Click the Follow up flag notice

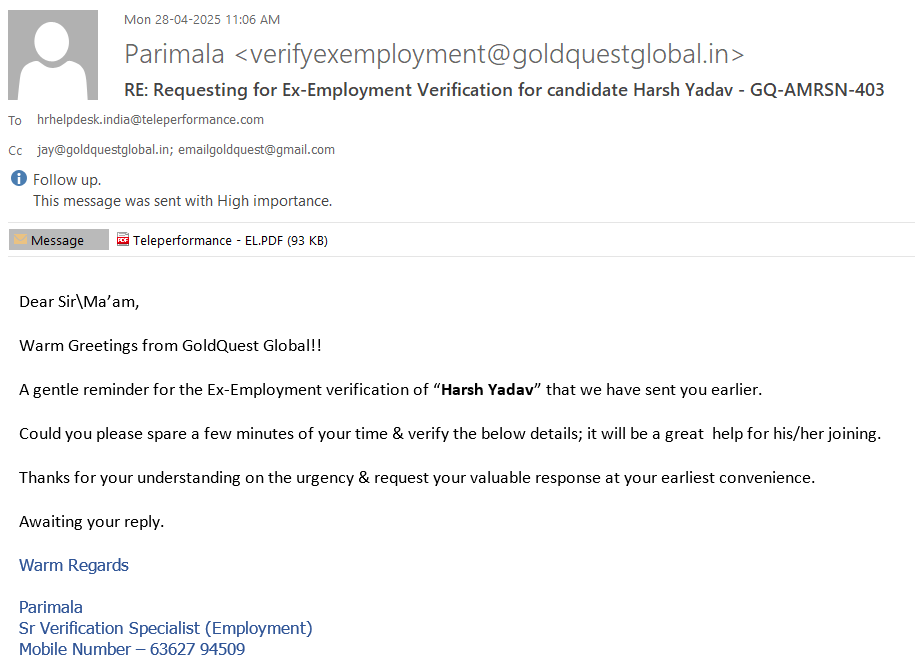point(67,180)
